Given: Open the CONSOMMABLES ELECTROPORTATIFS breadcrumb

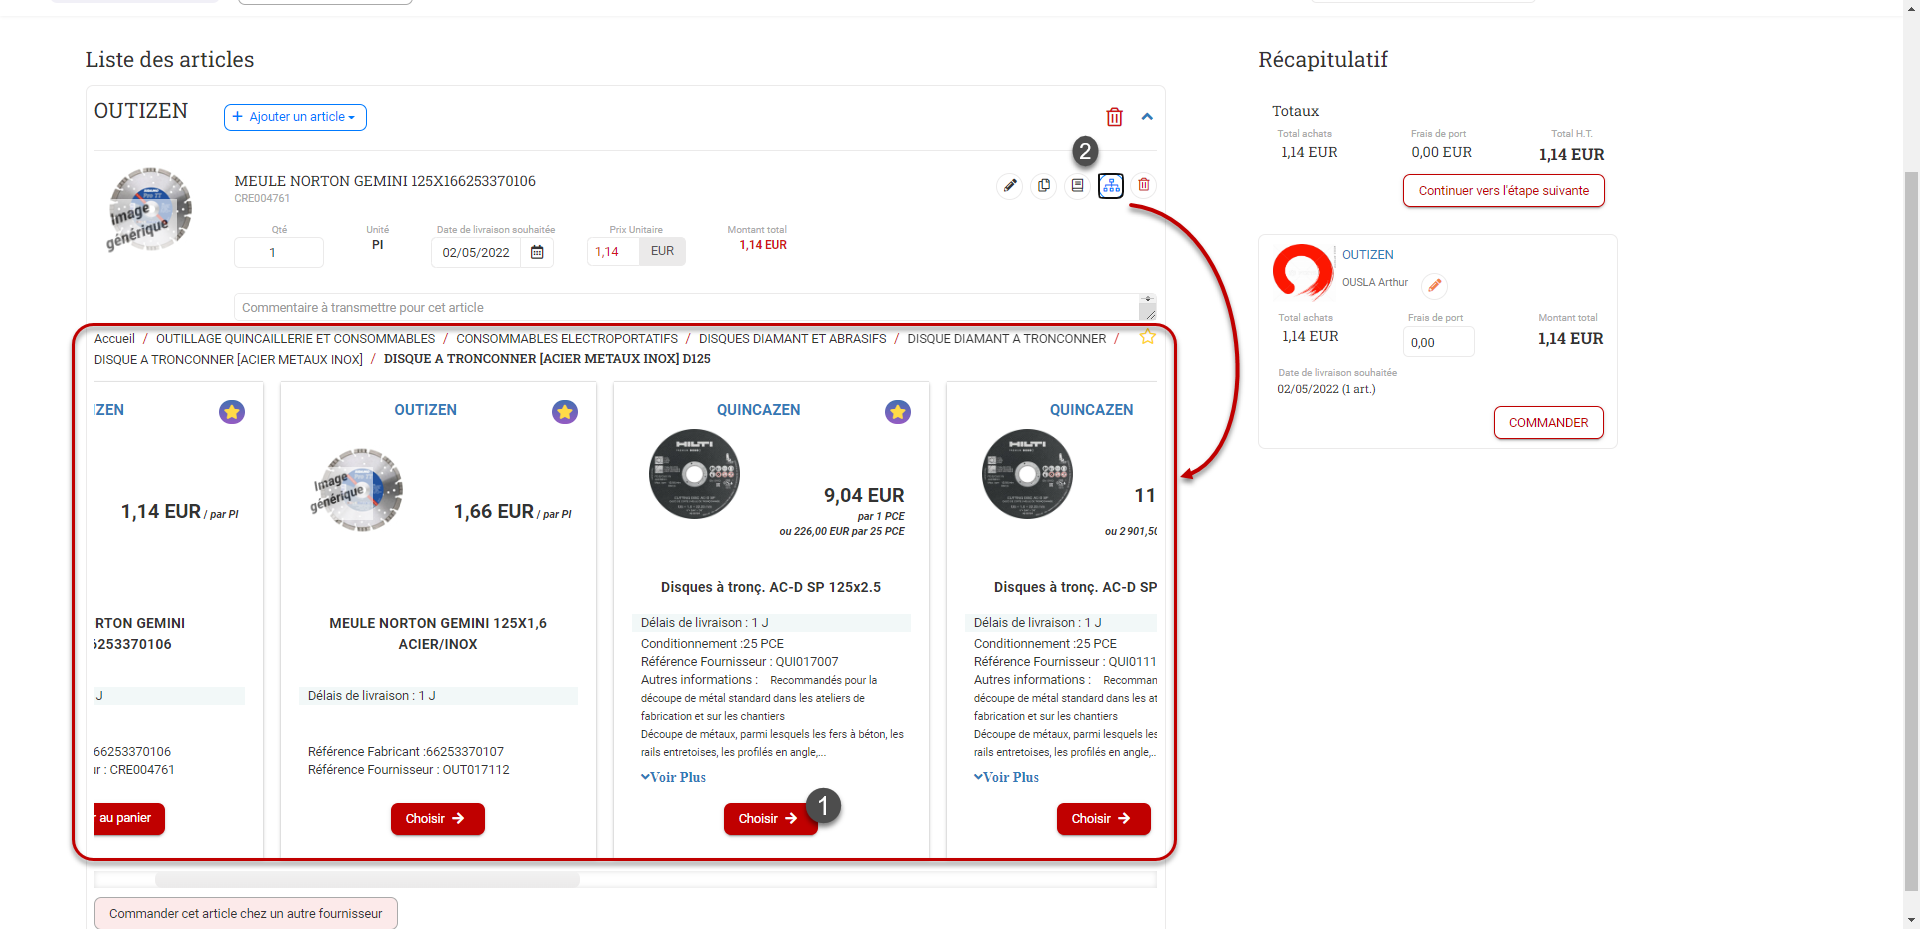Looking at the screenshot, I should pos(567,339).
